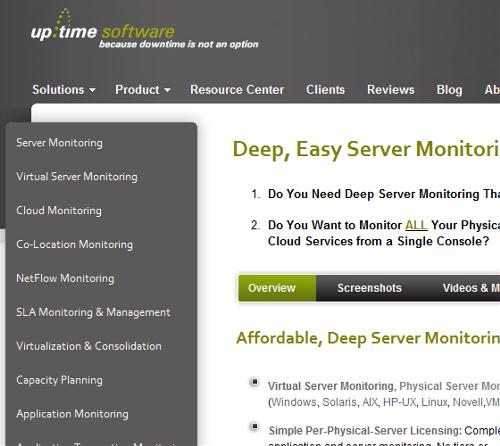Image resolution: width=500 pixels, height=446 pixels.
Task: Switch to the Screenshots tab
Action: (x=369, y=288)
